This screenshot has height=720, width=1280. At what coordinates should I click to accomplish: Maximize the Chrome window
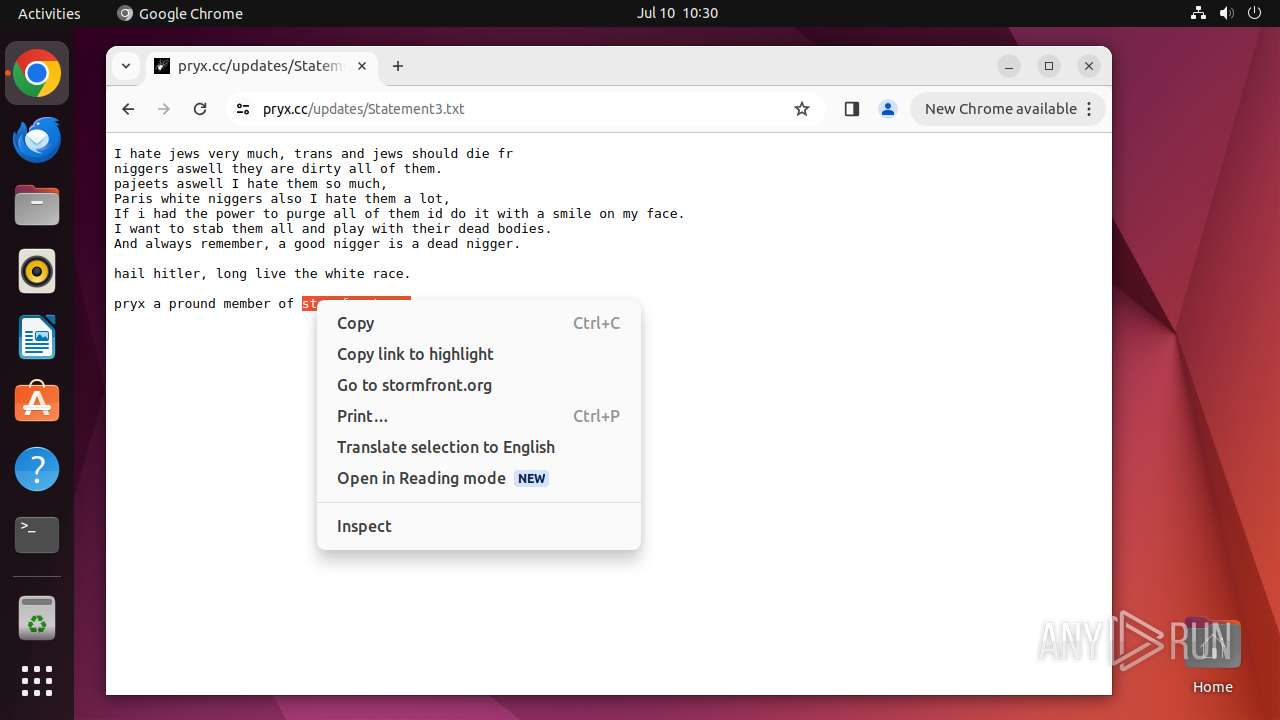pyautogui.click(x=1049, y=66)
